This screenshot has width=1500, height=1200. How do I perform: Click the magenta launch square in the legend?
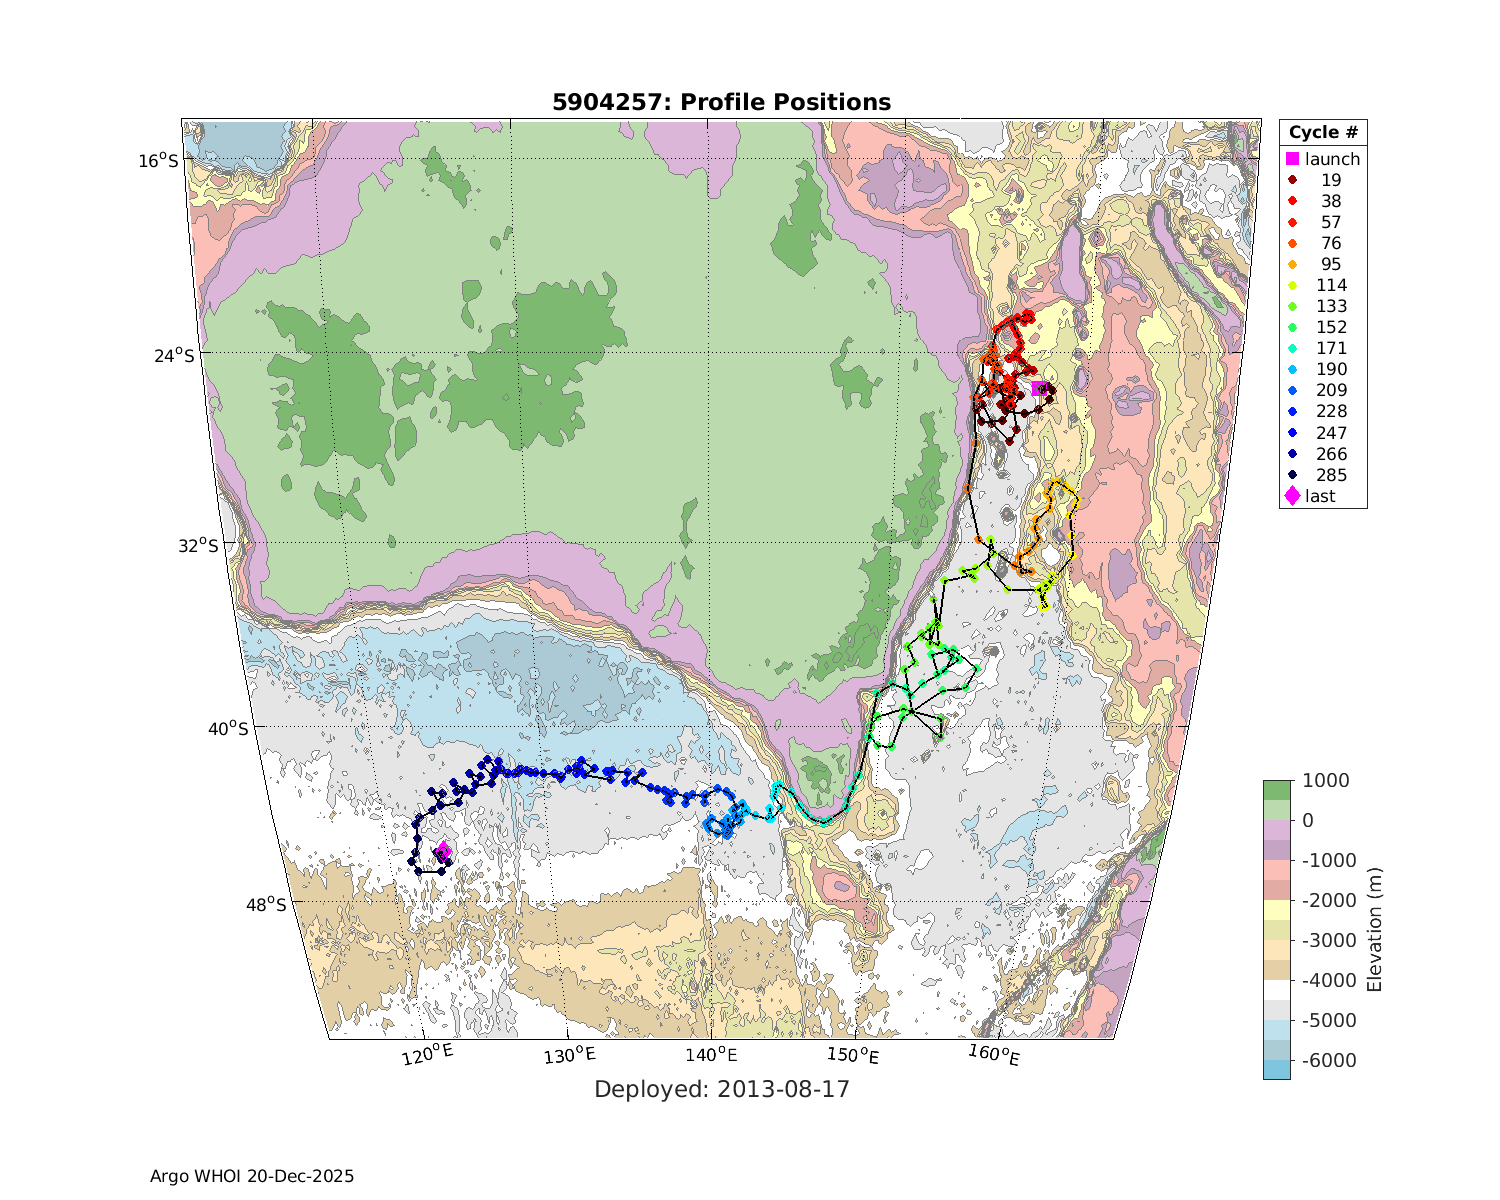click(1292, 159)
